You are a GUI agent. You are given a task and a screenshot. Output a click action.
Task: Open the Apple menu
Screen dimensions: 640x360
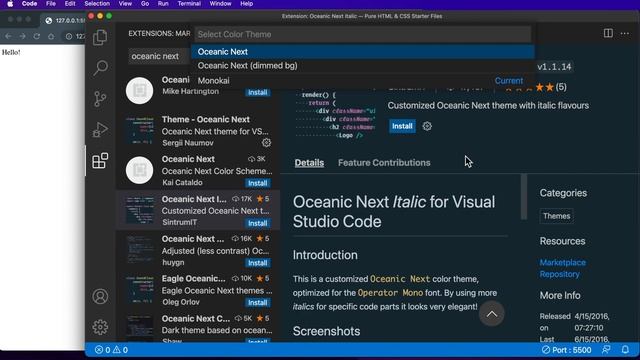point(10,4)
